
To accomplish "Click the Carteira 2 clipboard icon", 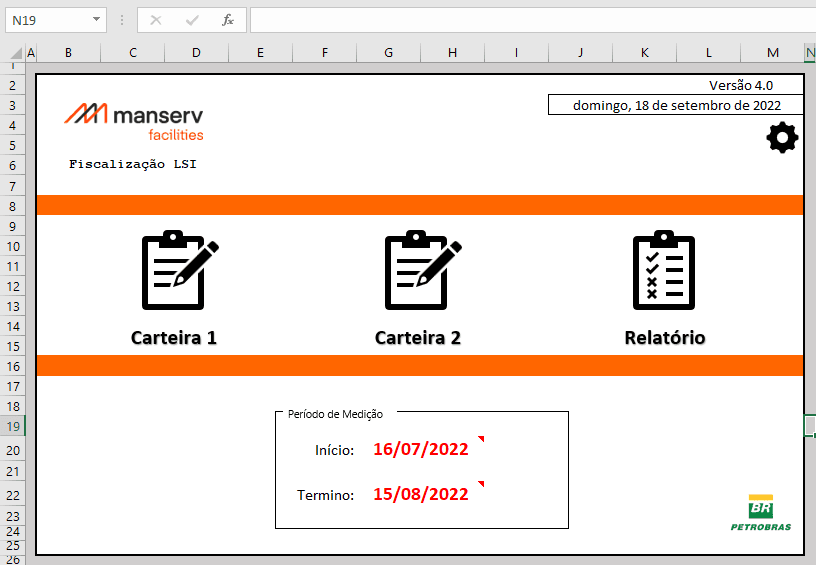I will (x=422, y=271).
